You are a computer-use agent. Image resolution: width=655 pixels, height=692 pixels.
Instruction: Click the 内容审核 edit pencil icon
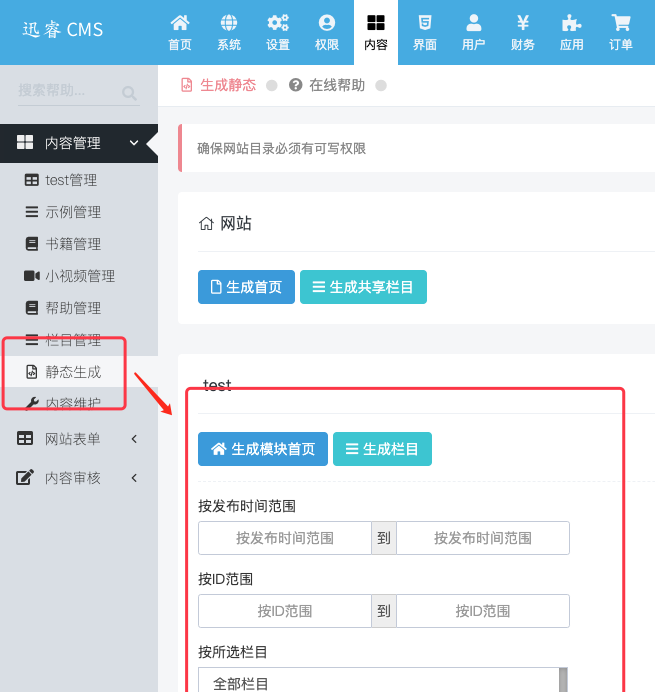click(25, 477)
